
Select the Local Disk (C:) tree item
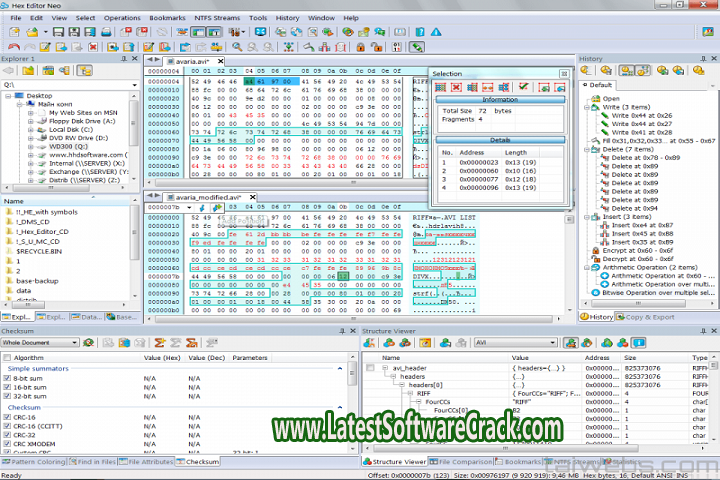tap(70, 129)
